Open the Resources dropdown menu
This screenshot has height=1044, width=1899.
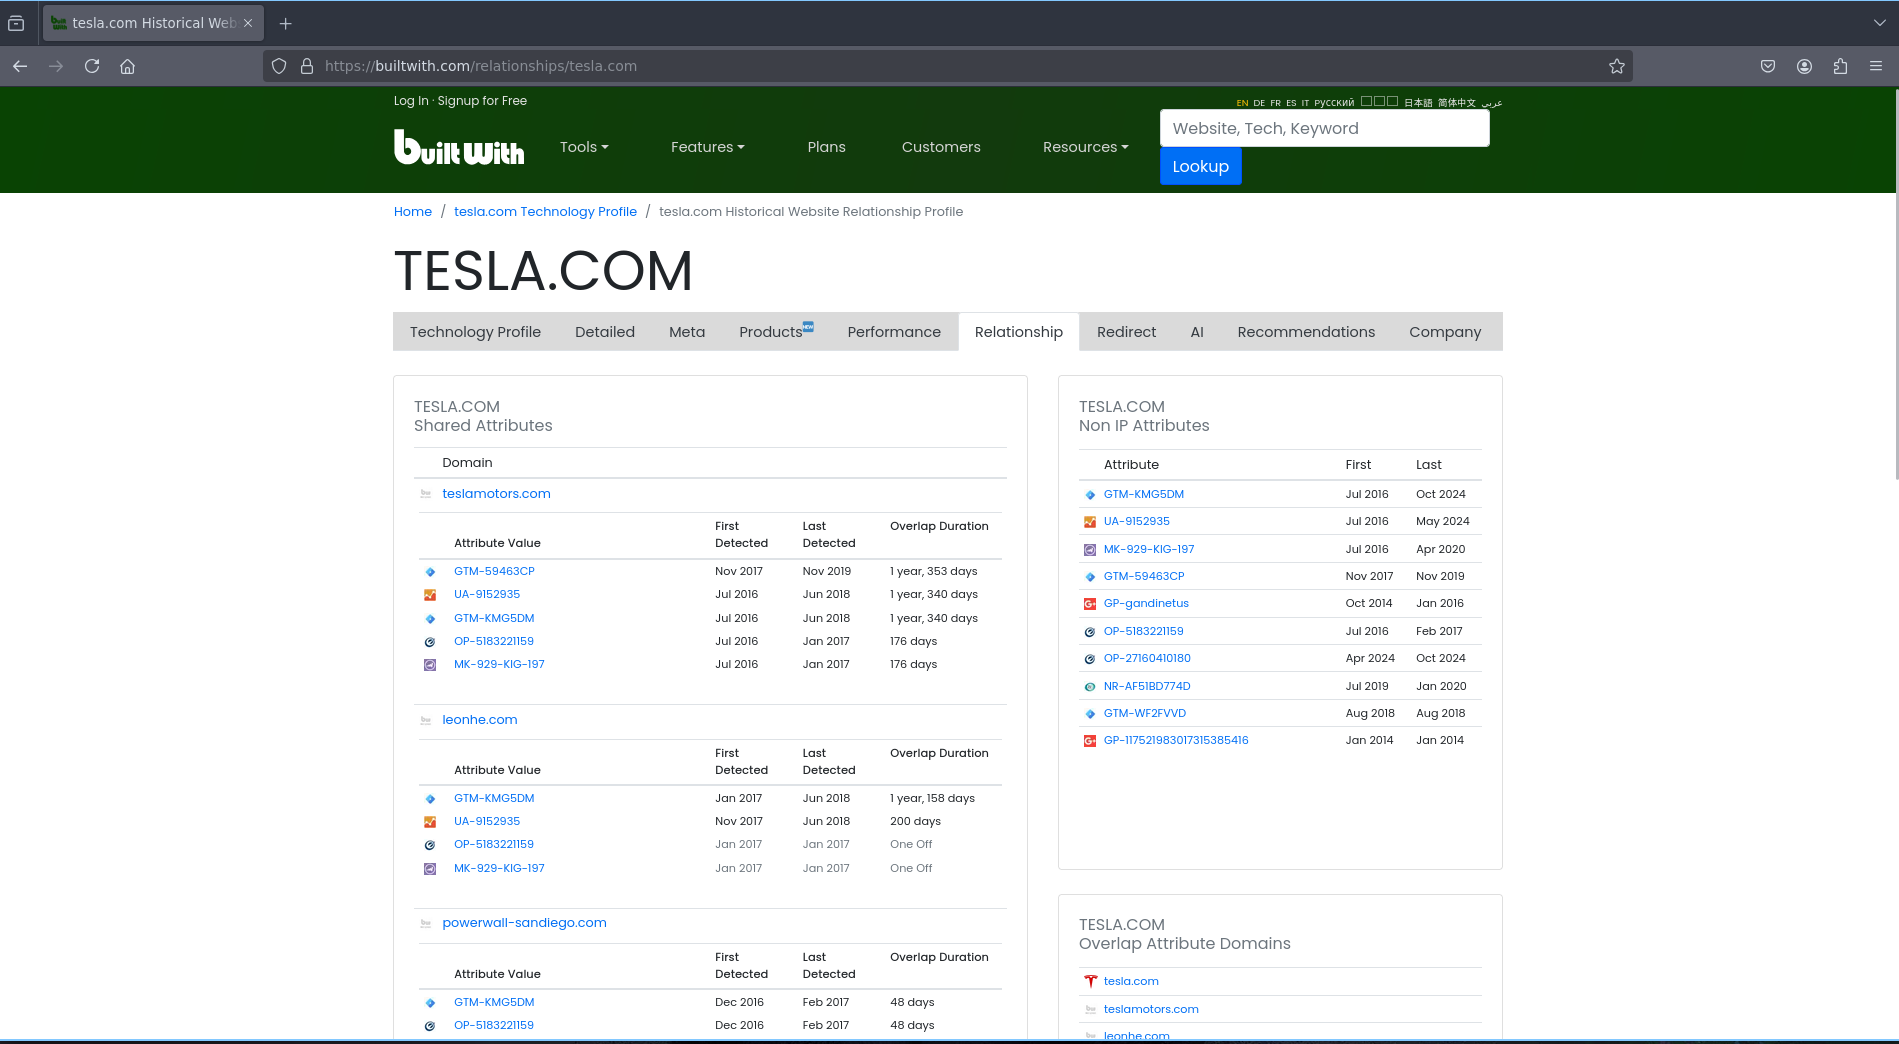click(1085, 147)
